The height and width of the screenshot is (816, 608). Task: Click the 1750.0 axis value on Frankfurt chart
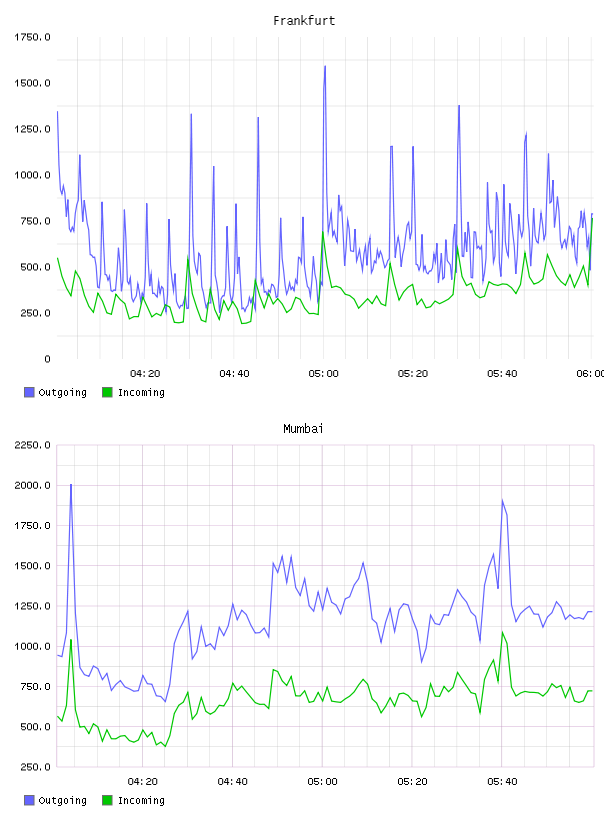tap(32, 37)
